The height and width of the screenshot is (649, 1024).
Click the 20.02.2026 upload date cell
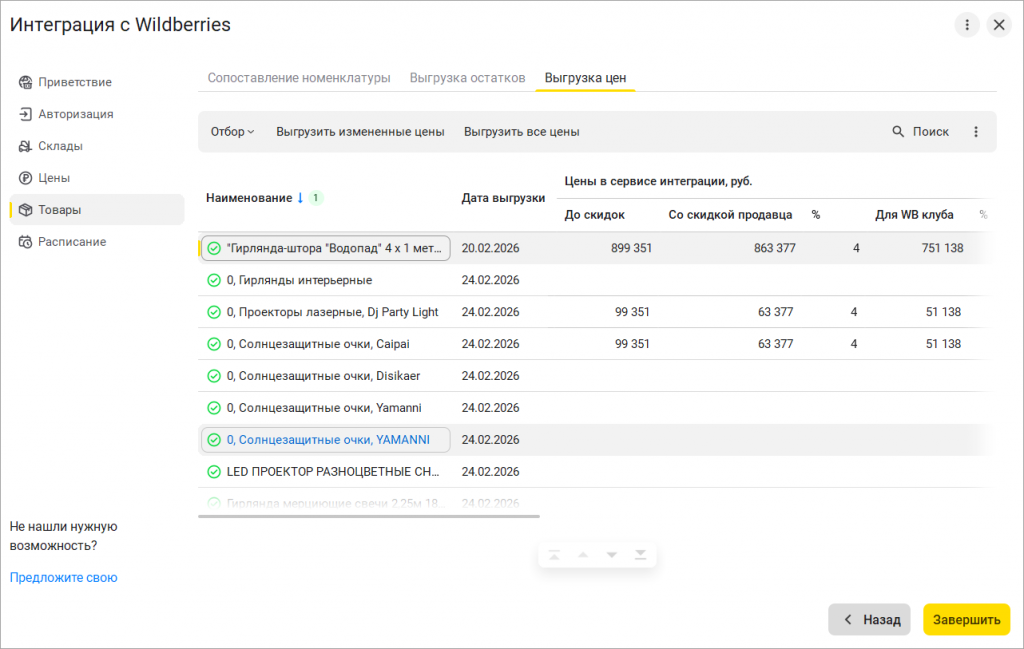pos(490,248)
